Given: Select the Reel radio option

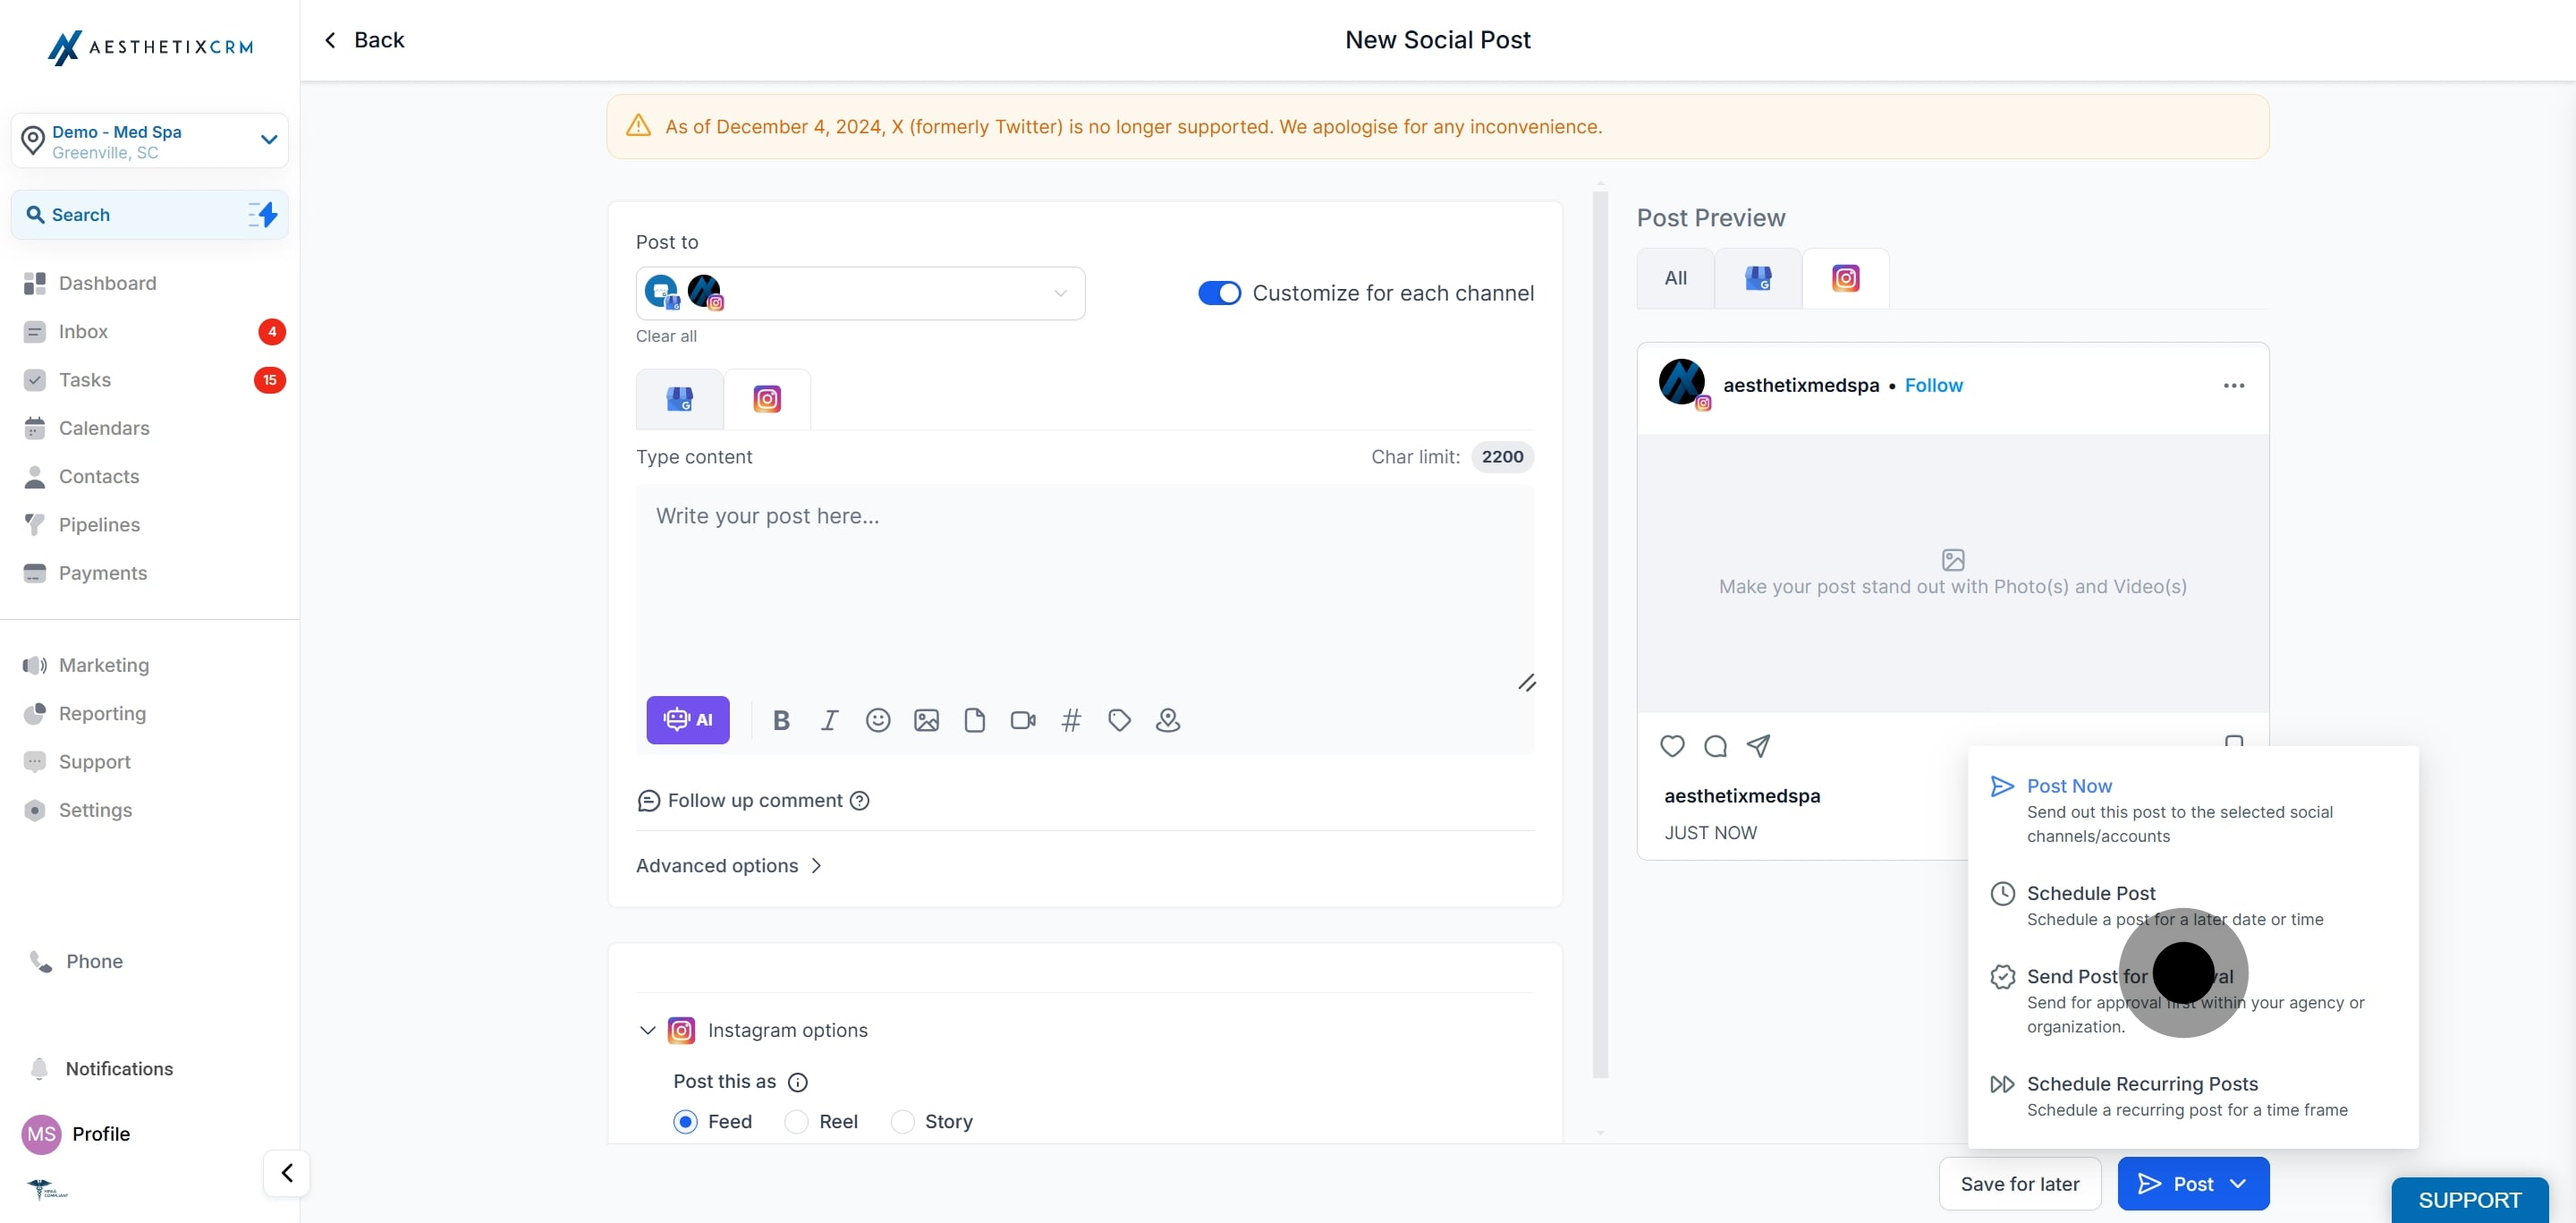Looking at the screenshot, I should click(x=796, y=1122).
